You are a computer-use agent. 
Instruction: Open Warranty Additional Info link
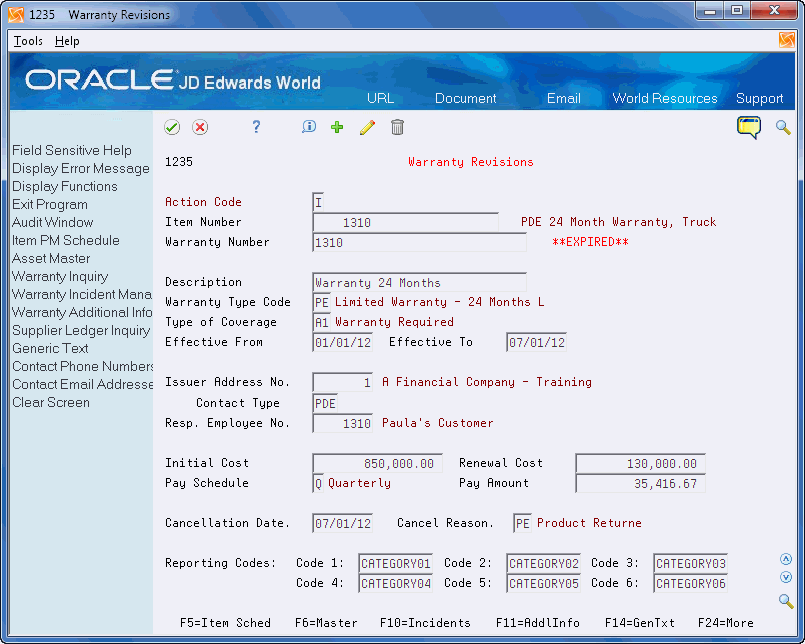pos(82,312)
